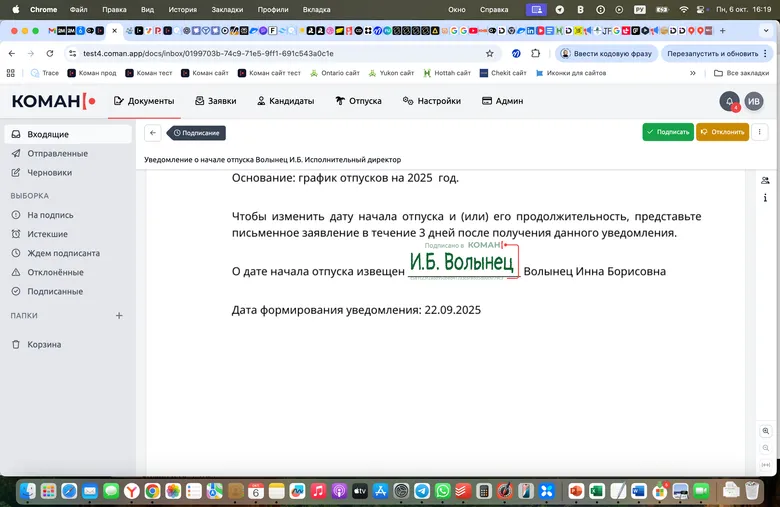Screen dimensions: 780x507
Task: Open the notifications bell icon
Action: click(x=729, y=101)
